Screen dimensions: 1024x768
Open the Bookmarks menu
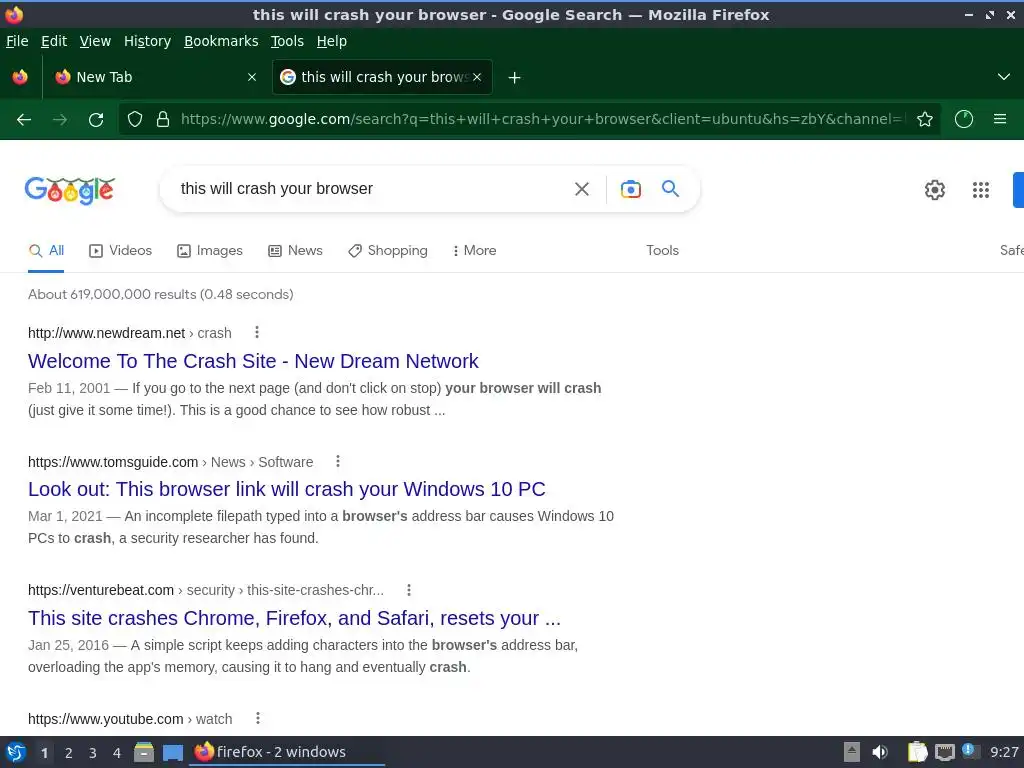[x=221, y=41]
